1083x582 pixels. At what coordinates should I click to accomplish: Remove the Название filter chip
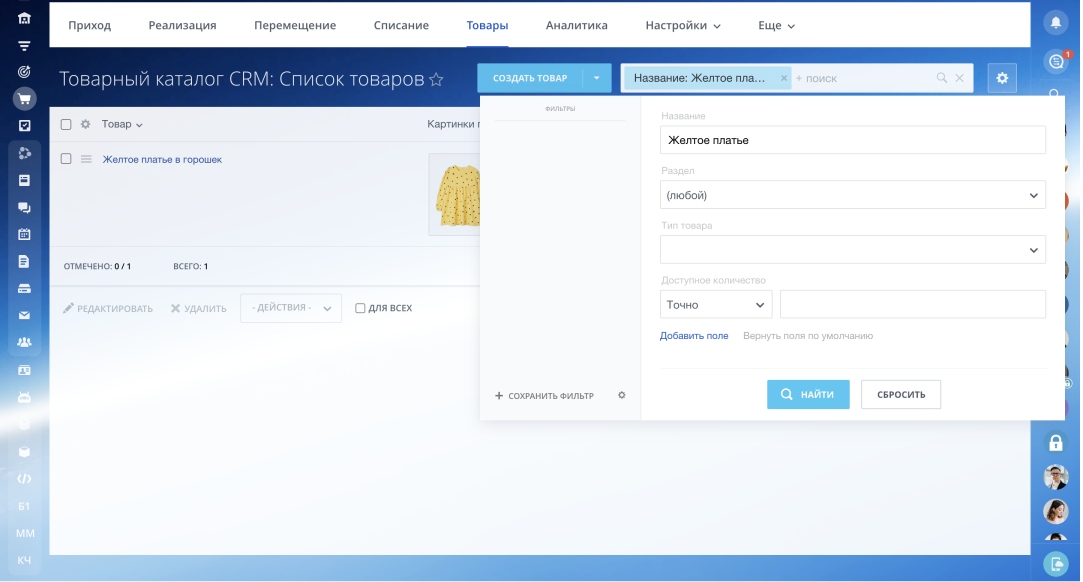click(x=784, y=78)
